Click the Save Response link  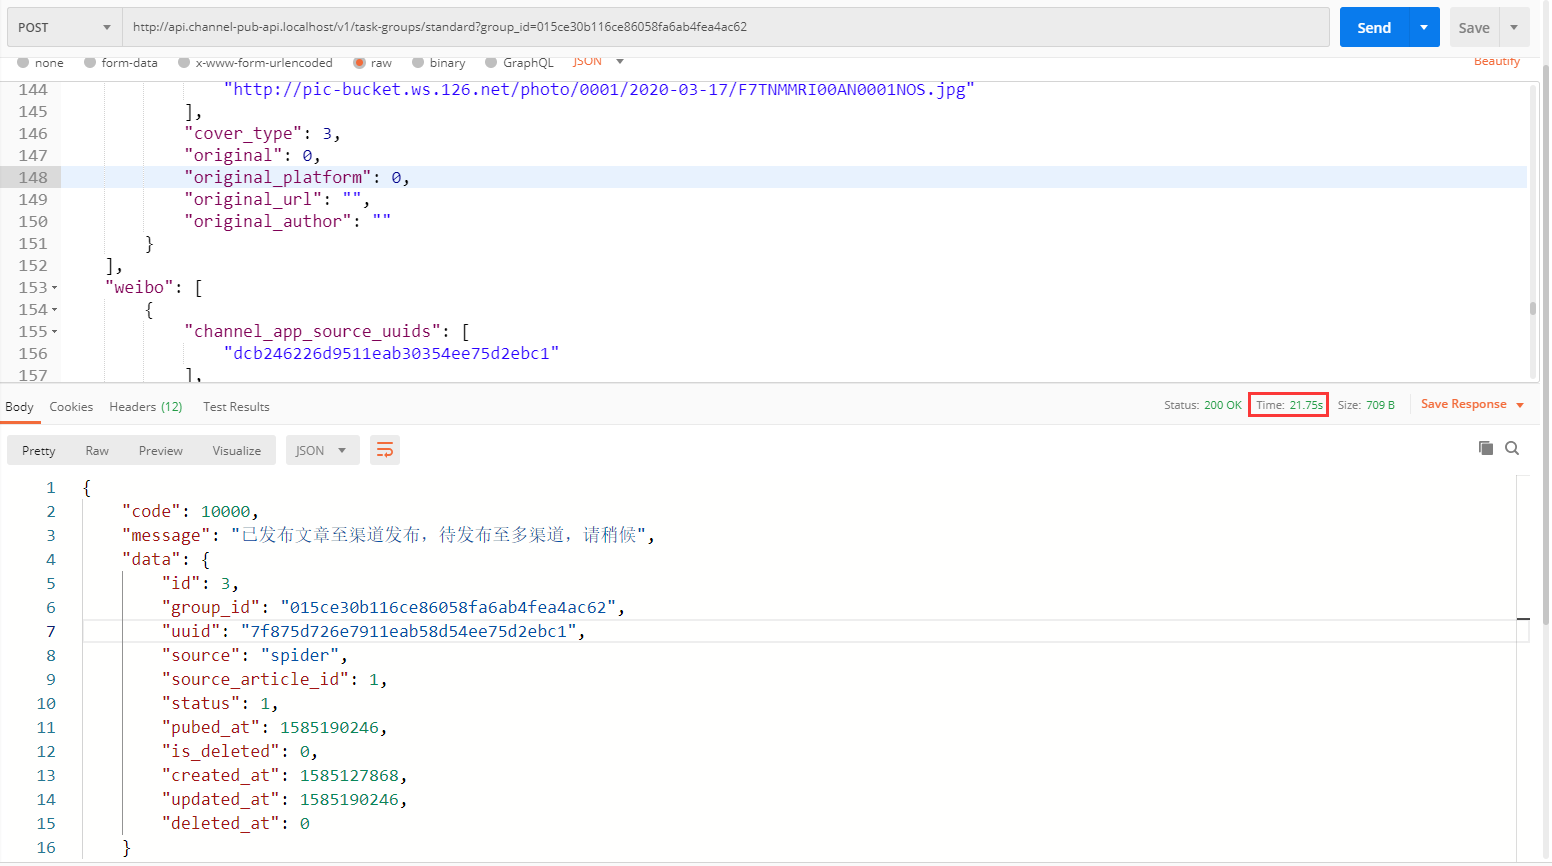tap(1463, 404)
